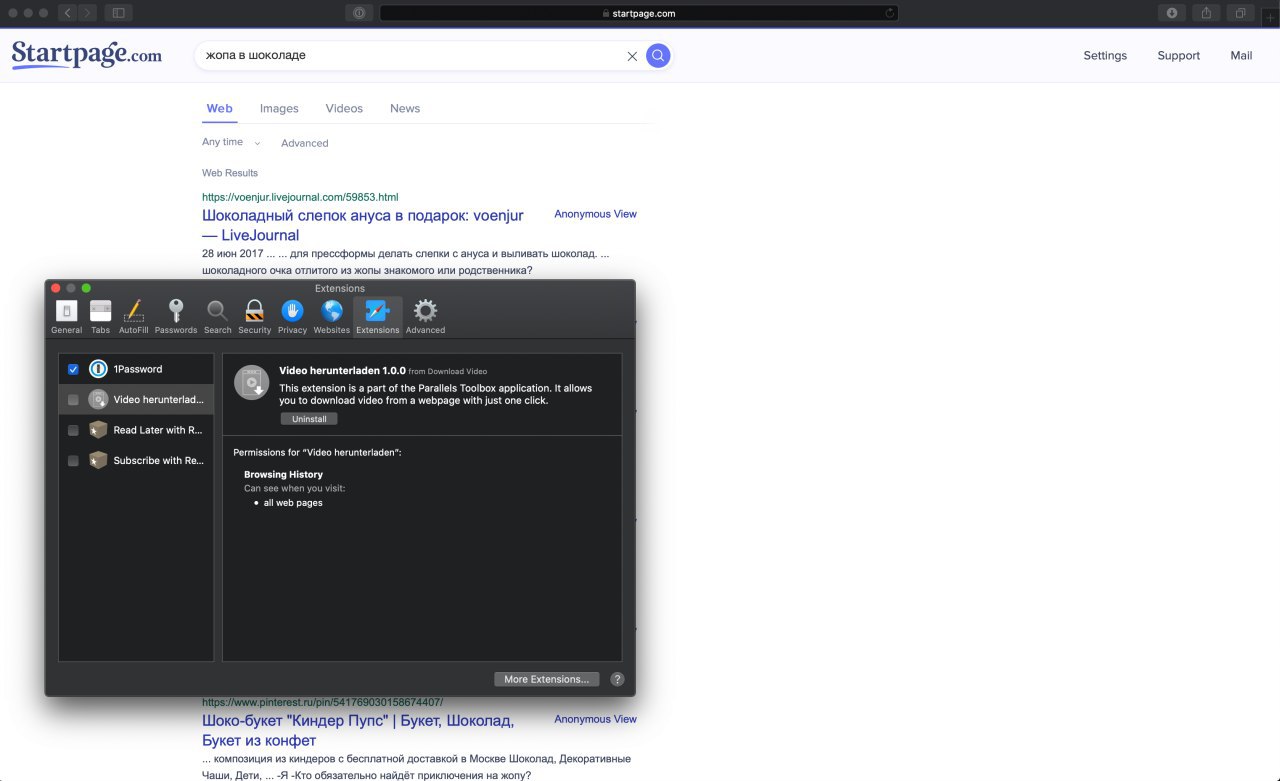Click the 1Password extension icon

tap(98, 369)
